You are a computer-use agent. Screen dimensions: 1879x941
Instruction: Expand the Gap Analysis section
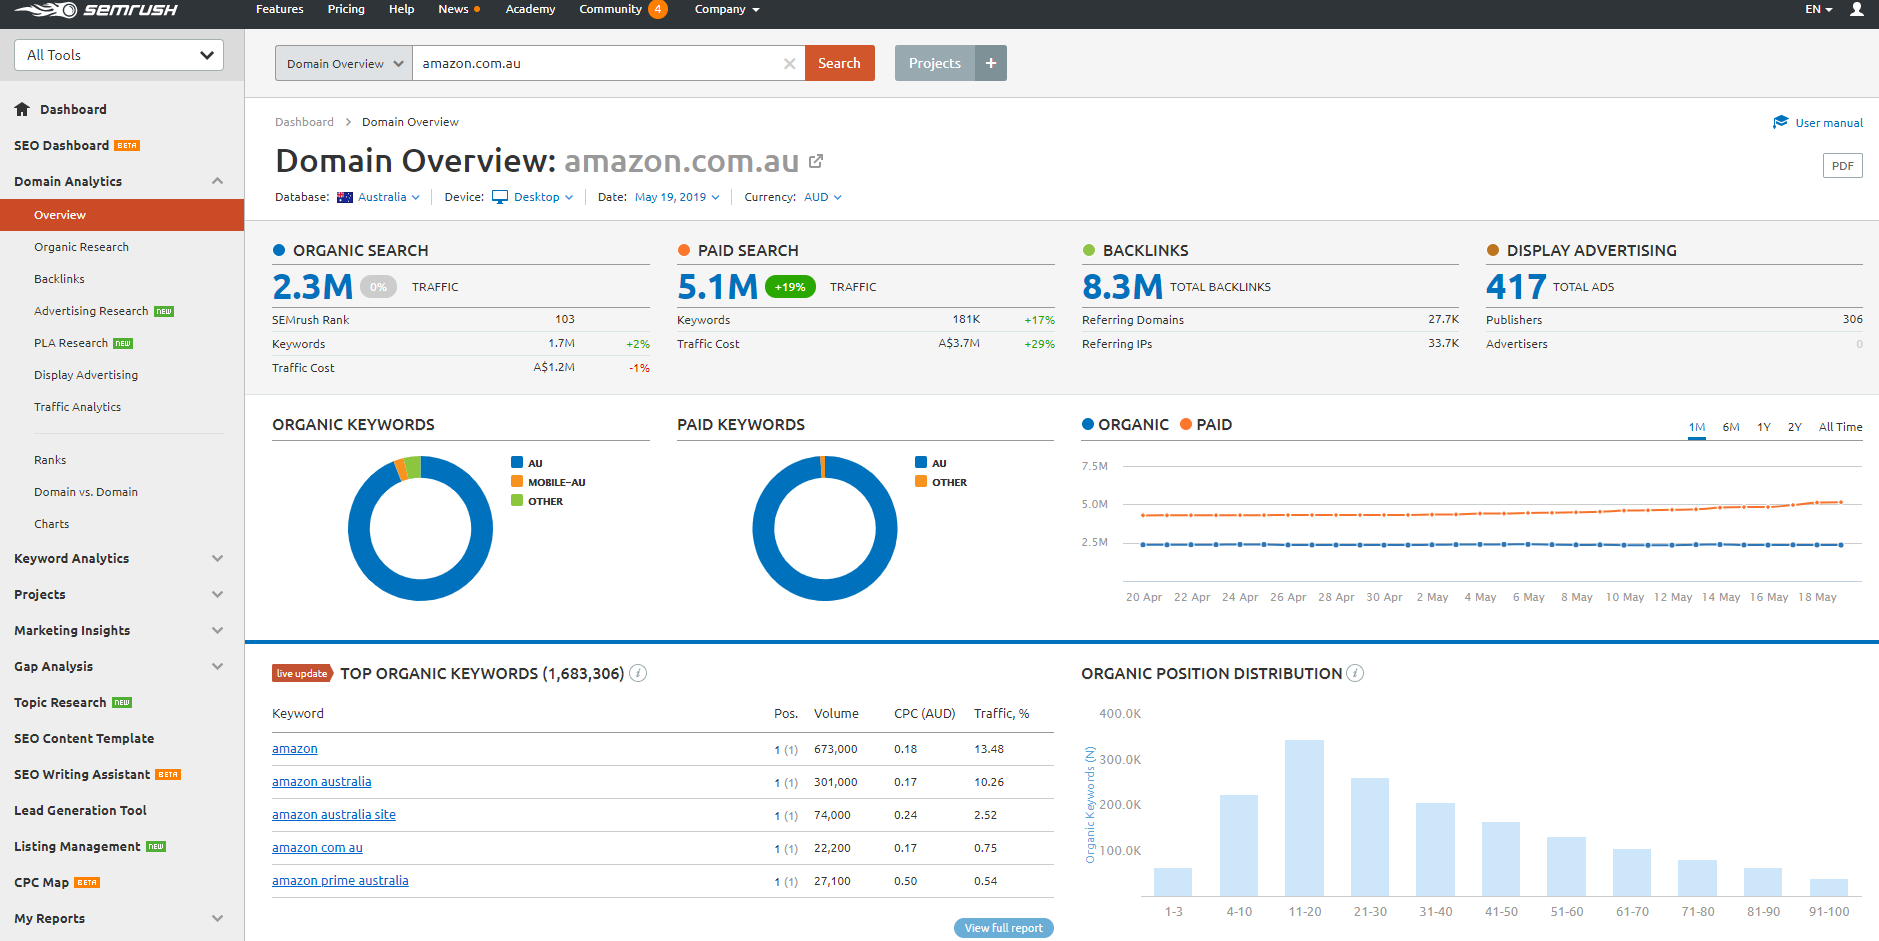tap(217, 666)
